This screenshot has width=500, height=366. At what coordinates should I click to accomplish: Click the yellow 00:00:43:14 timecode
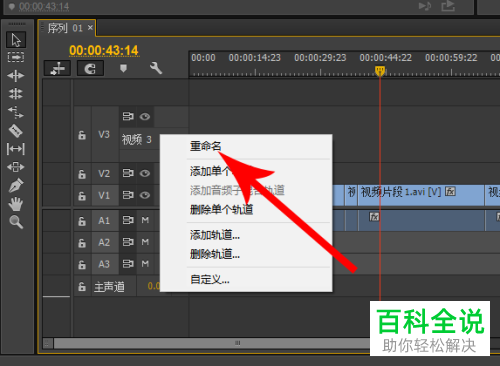point(104,51)
